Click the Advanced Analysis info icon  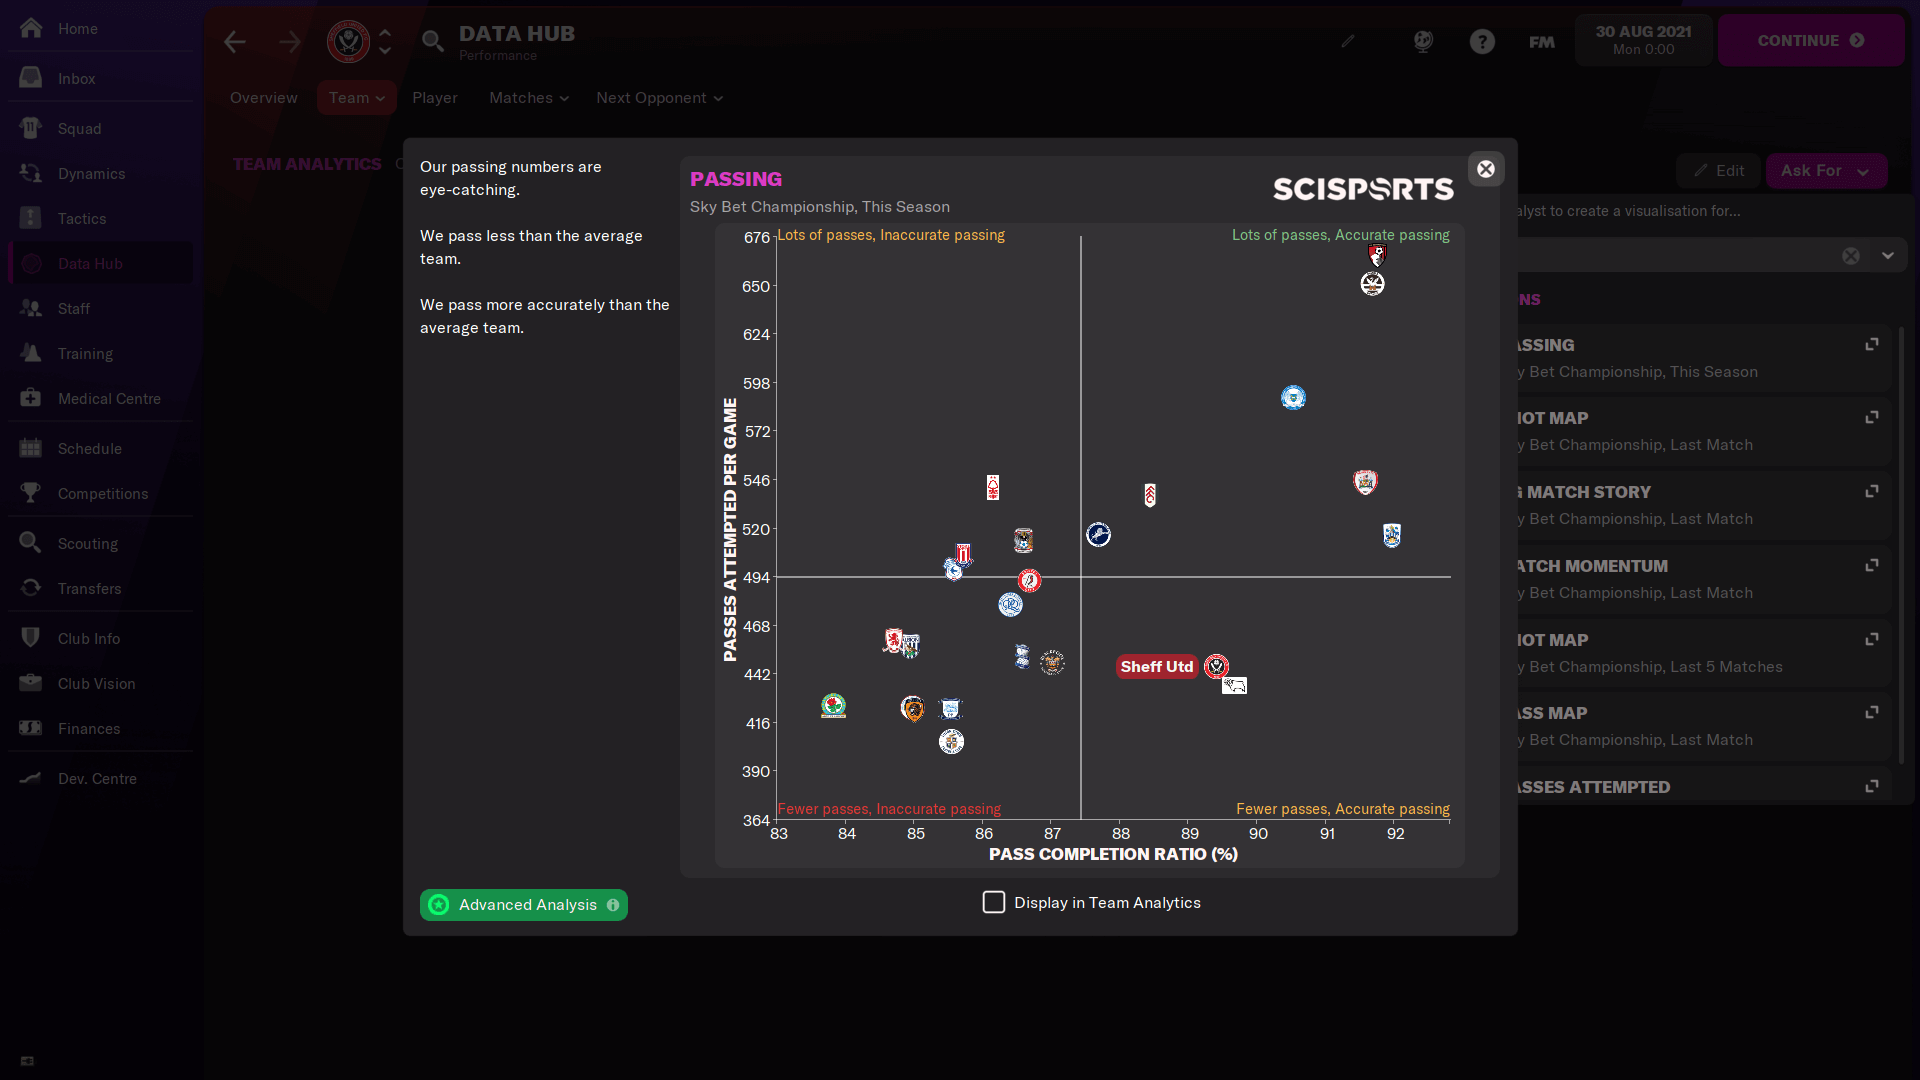point(613,905)
